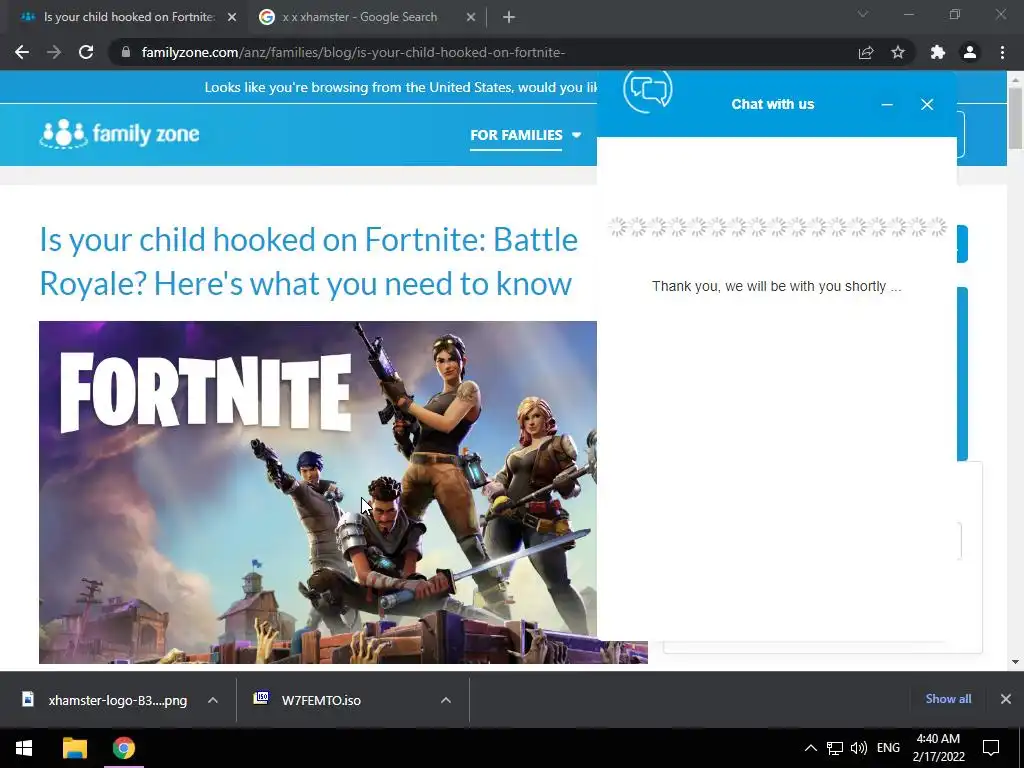This screenshot has width=1024, height=768.
Task: Open Chrome three-dot menu
Action: tap(1002, 52)
